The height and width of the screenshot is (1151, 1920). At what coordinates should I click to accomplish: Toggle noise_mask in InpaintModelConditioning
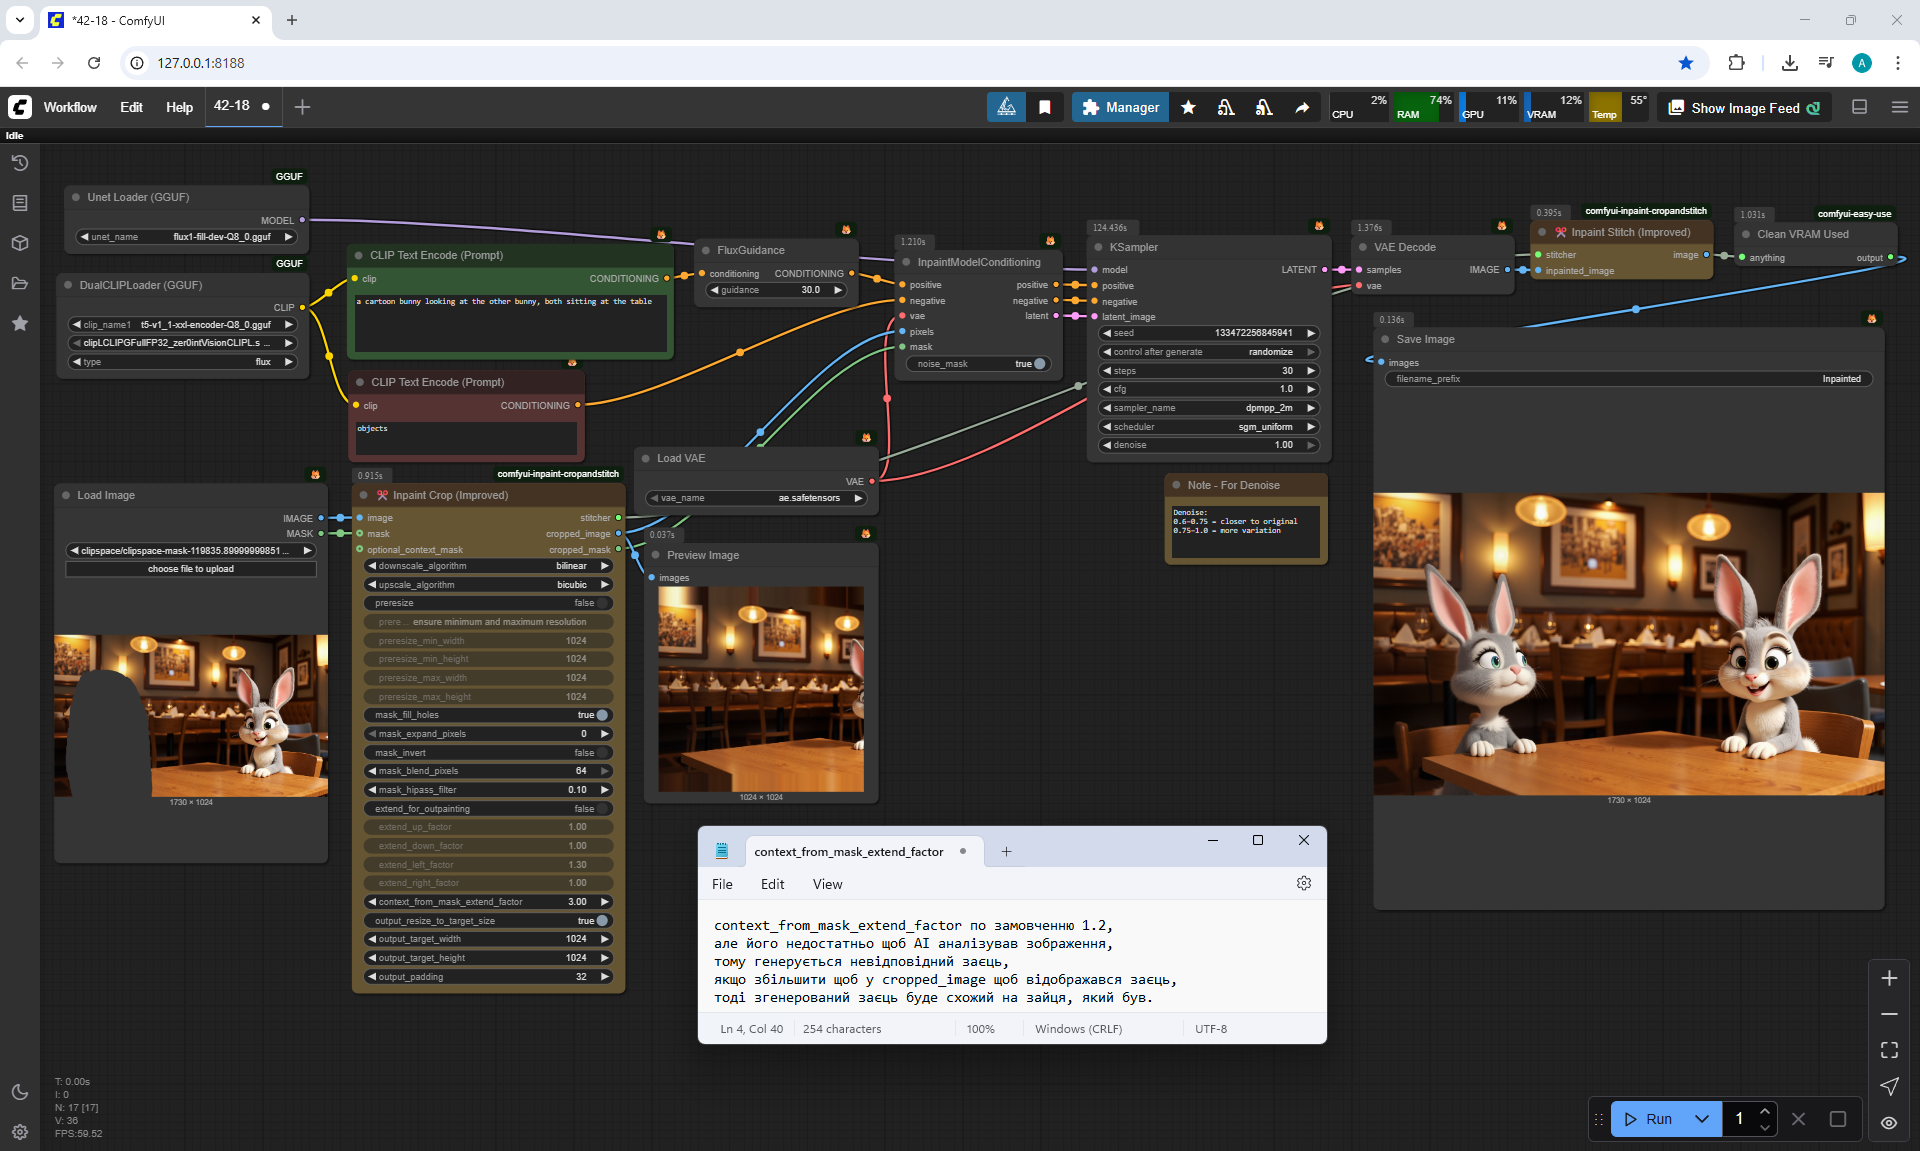tap(1039, 364)
